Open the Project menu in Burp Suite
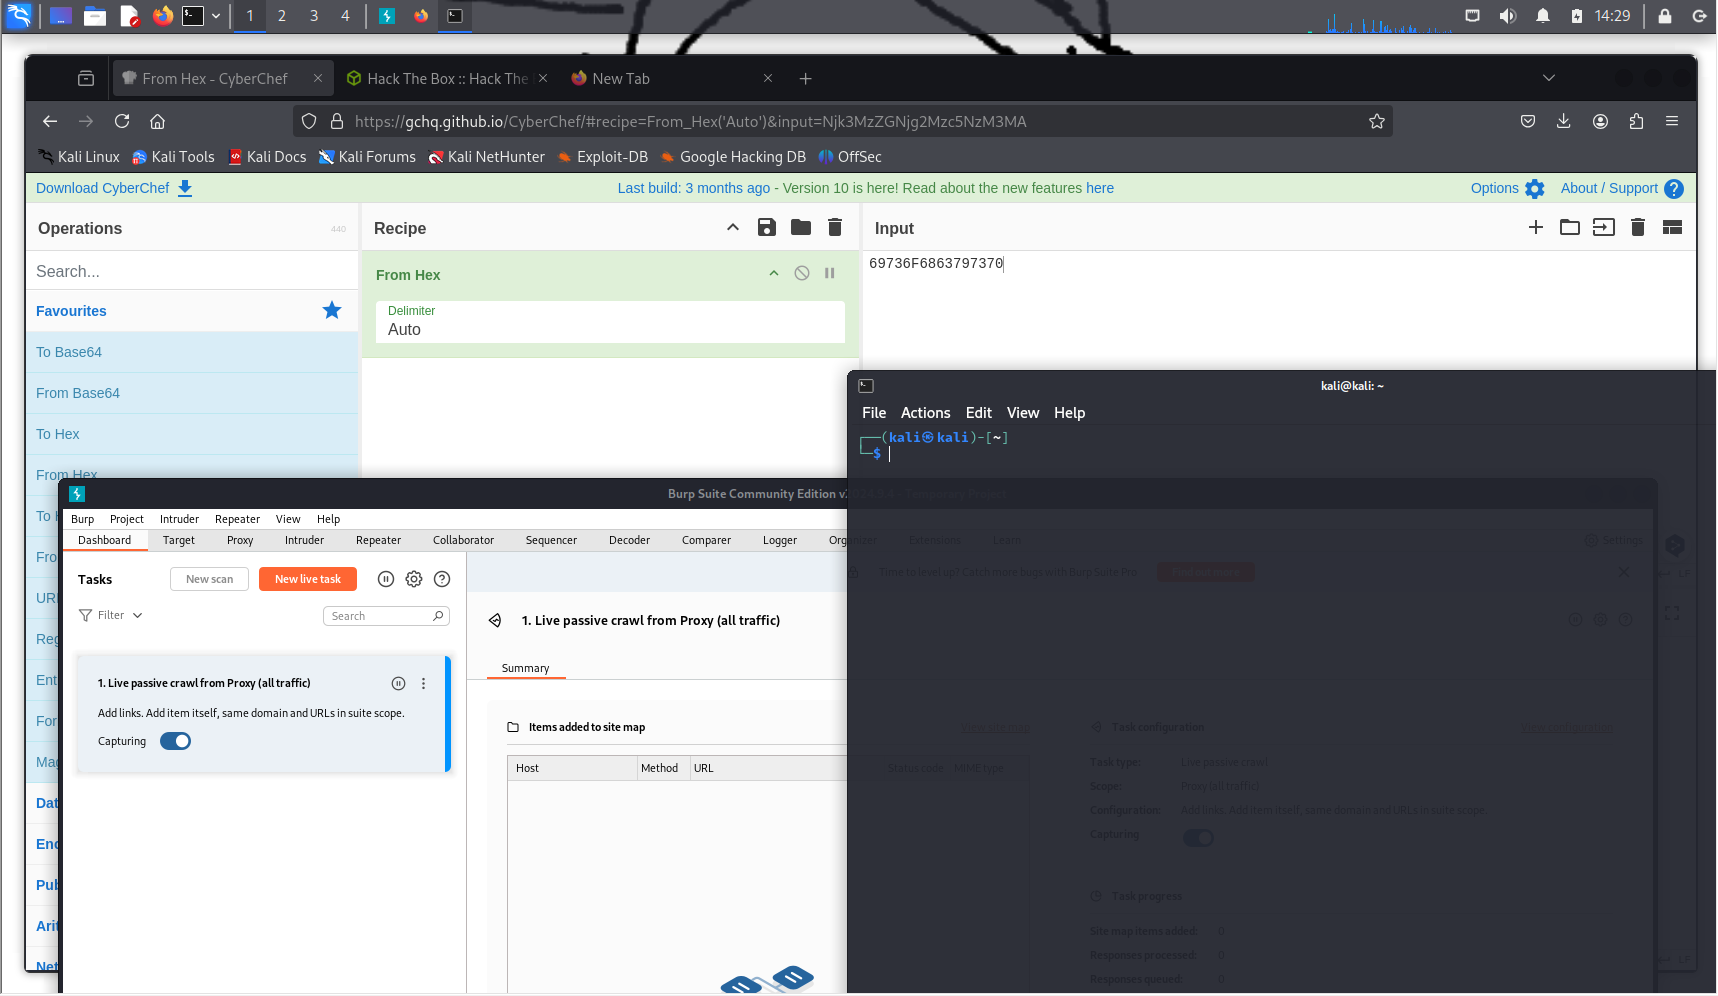Screen dimensions: 1718x996 (x=127, y=519)
